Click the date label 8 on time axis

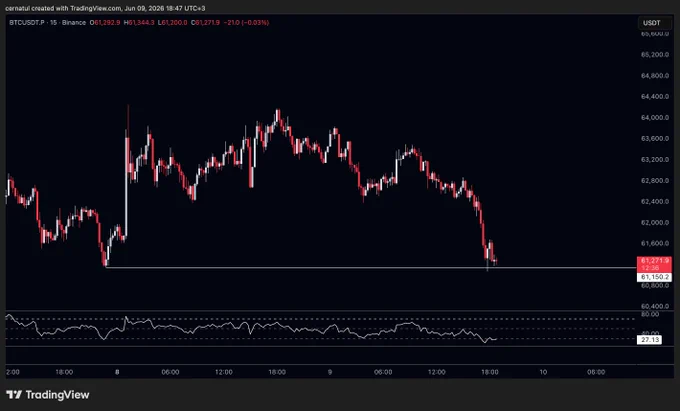[117, 372]
